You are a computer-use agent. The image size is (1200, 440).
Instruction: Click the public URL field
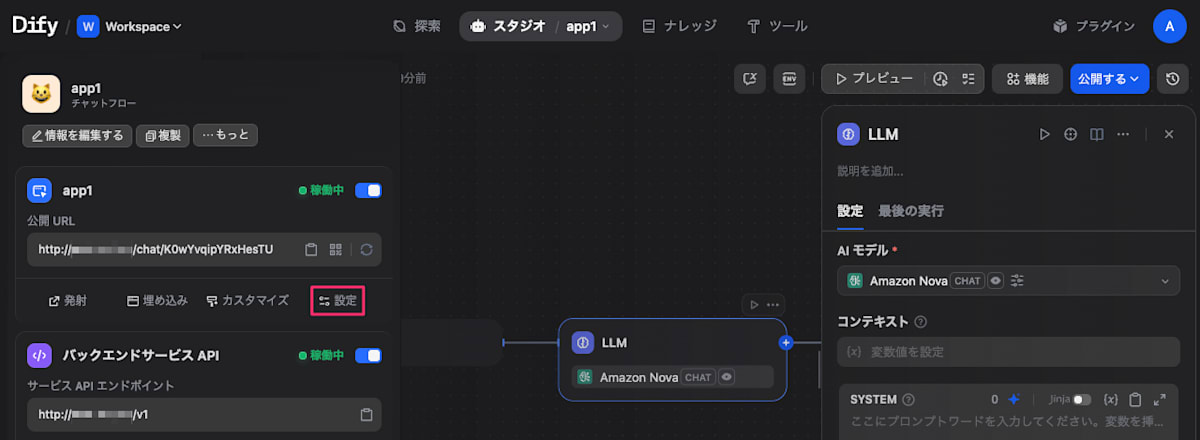point(205,249)
